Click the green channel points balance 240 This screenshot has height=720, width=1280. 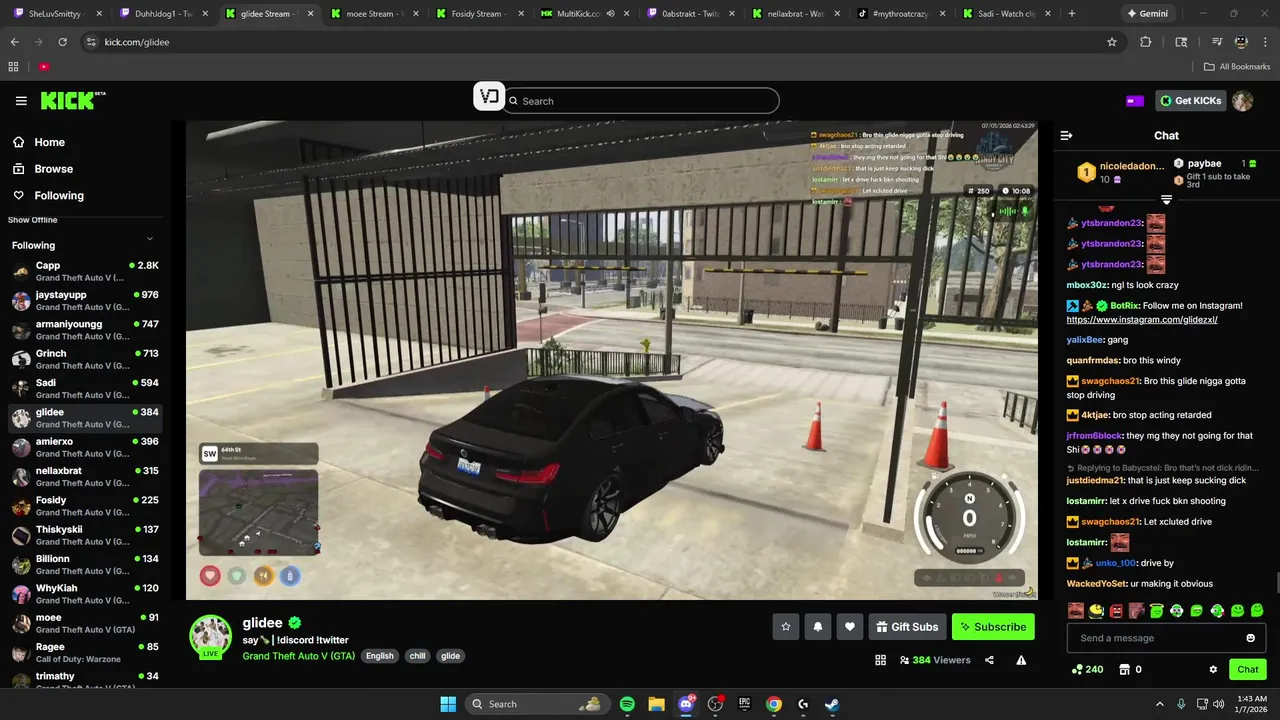(1087, 669)
